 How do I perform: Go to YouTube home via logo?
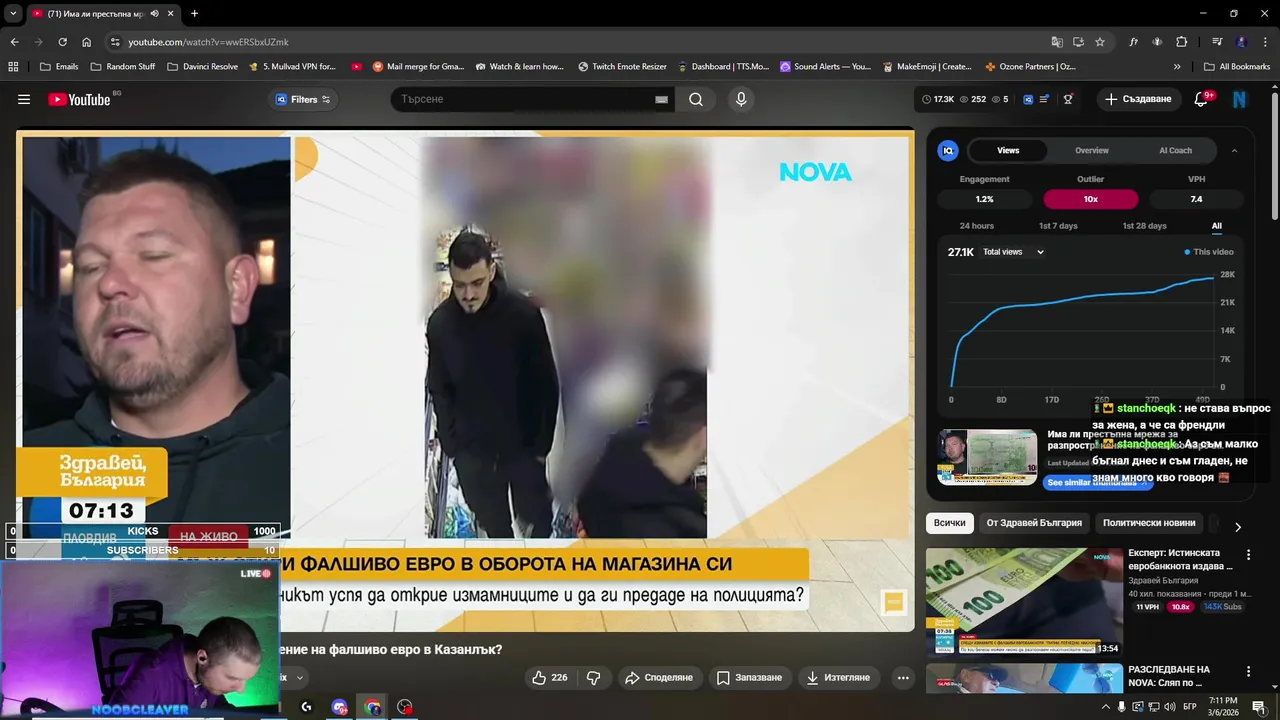[x=79, y=99]
